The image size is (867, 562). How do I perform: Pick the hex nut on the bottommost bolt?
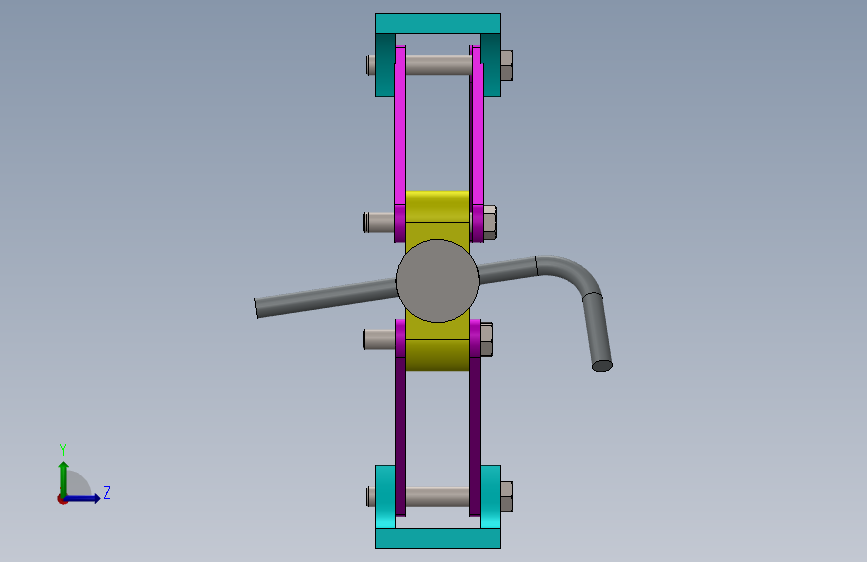pos(506,496)
